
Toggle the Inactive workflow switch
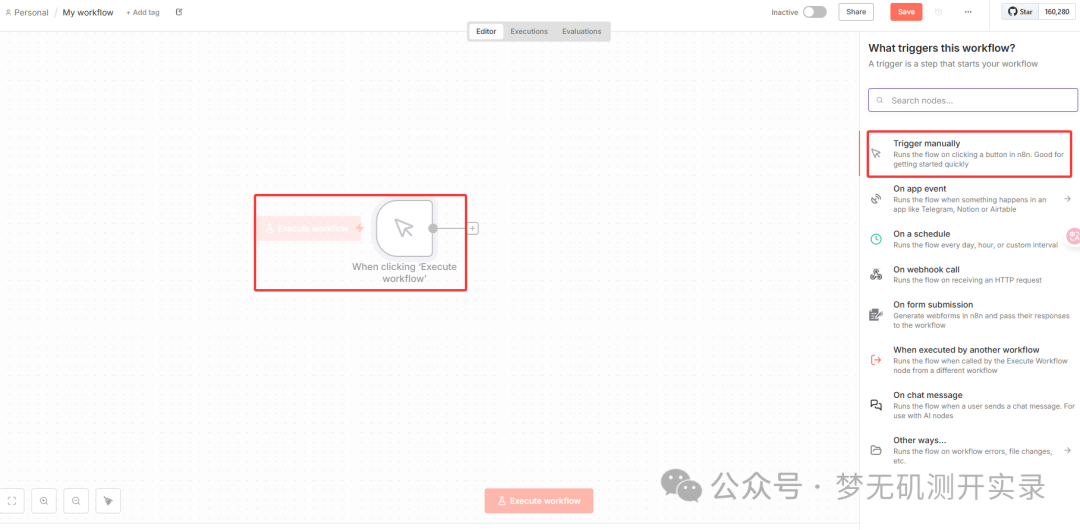pyautogui.click(x=815, y=12)
